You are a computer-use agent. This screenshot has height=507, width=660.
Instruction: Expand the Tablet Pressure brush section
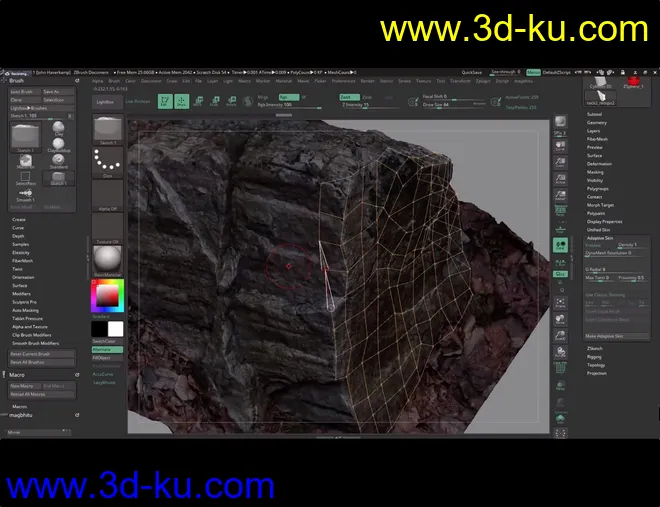click(x=27, y=319)
